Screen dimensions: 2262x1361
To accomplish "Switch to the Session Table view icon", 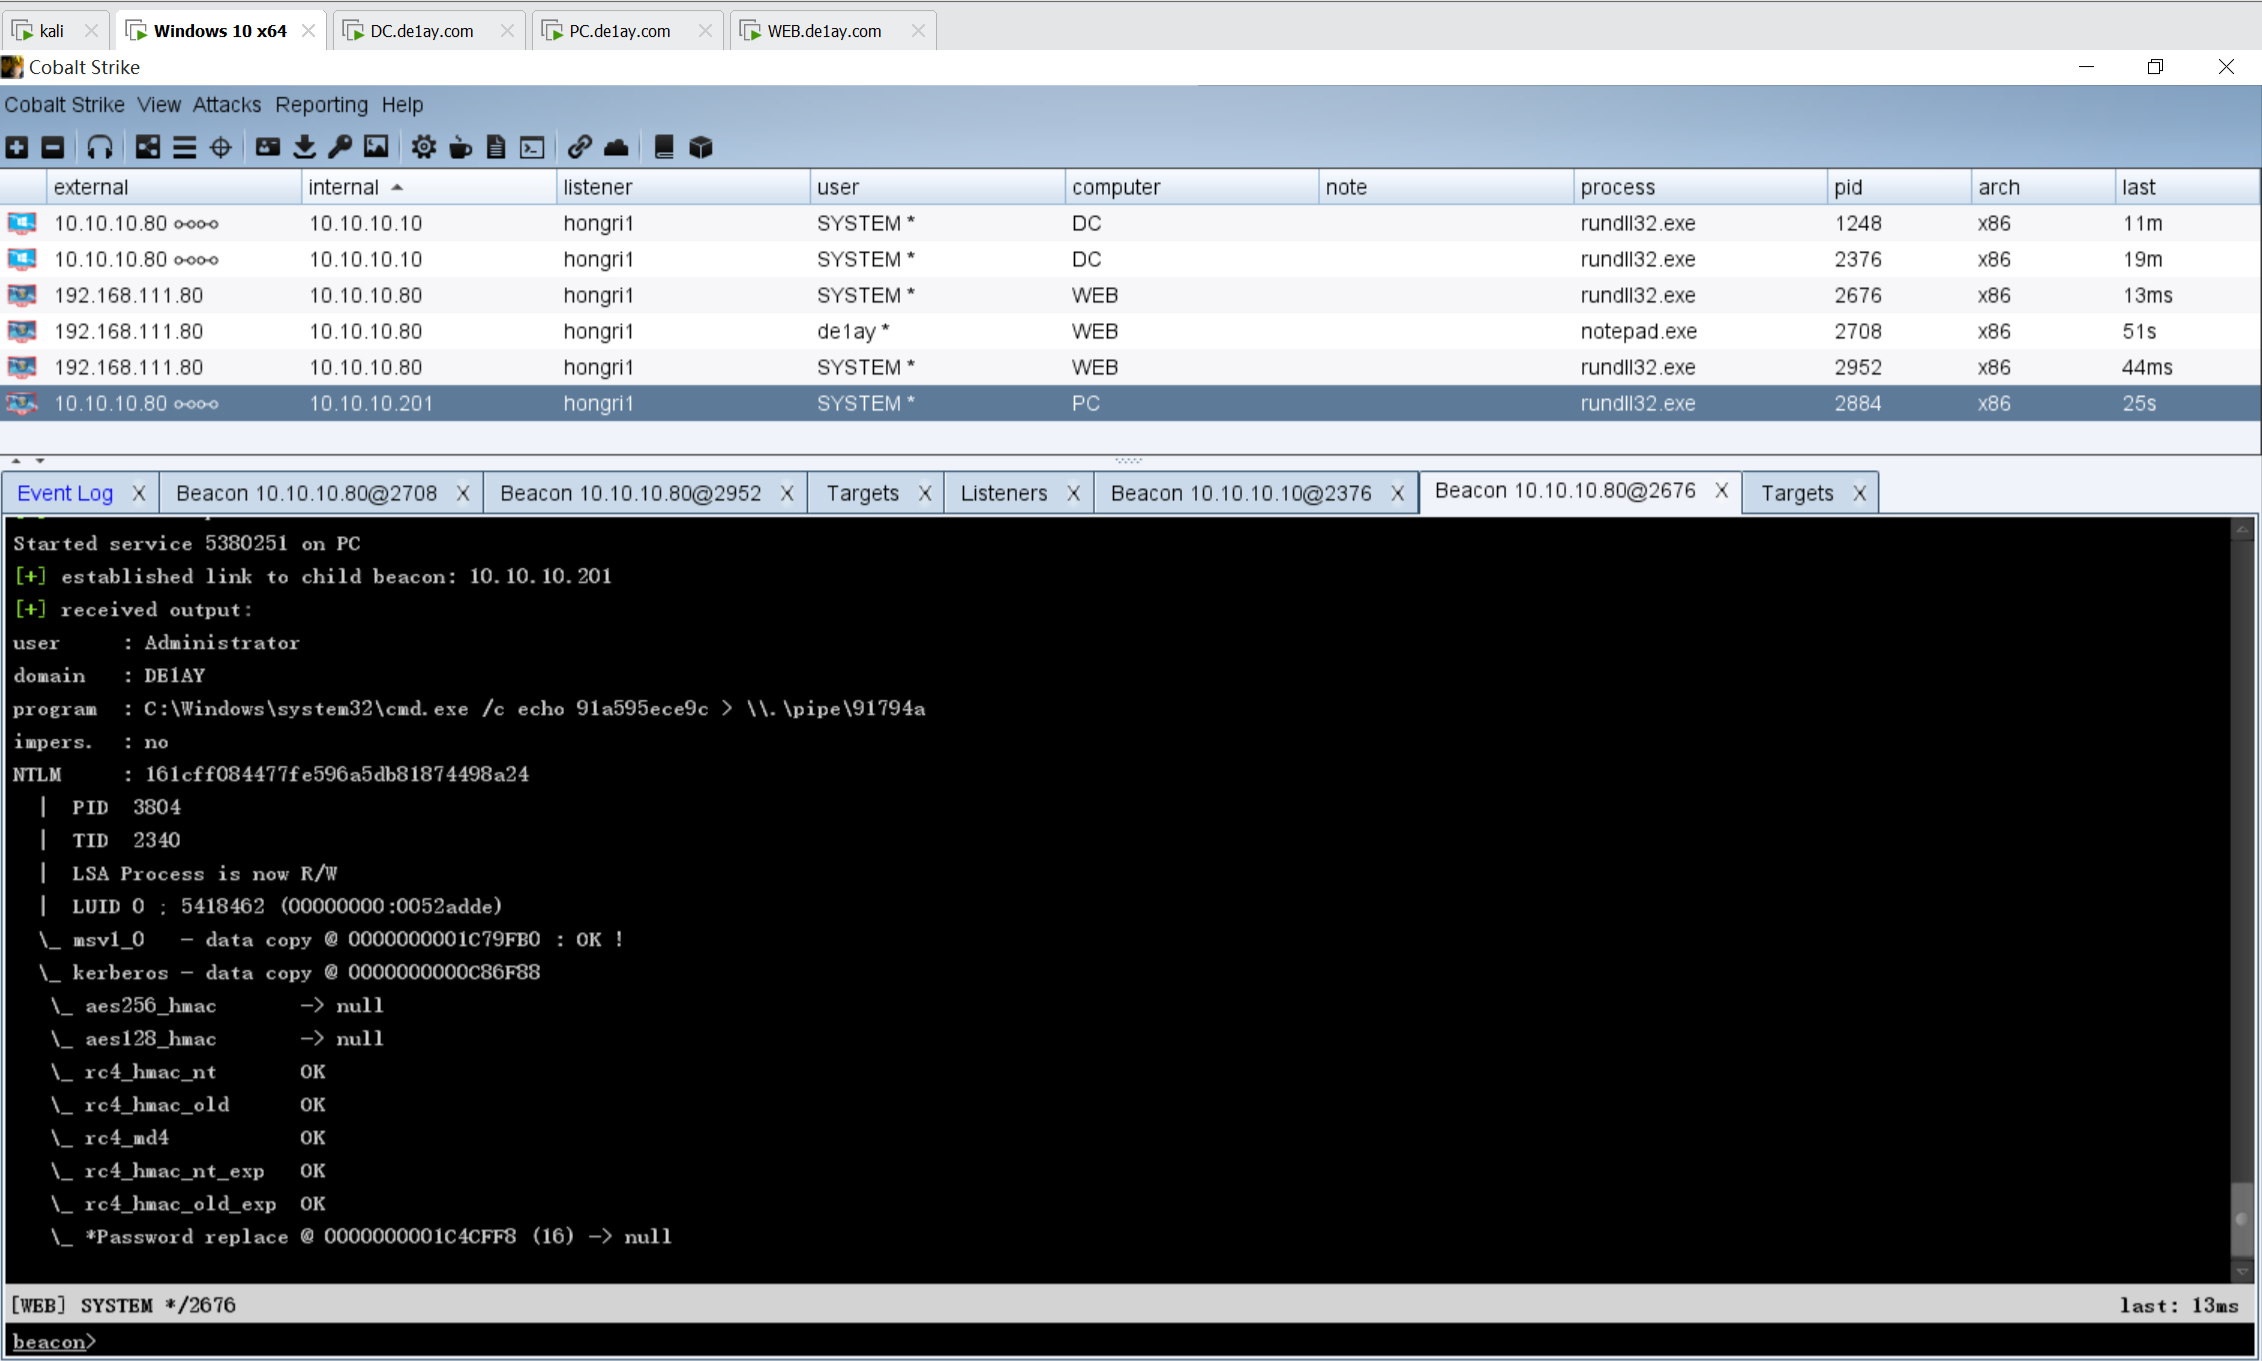I will tap(184, 148).
